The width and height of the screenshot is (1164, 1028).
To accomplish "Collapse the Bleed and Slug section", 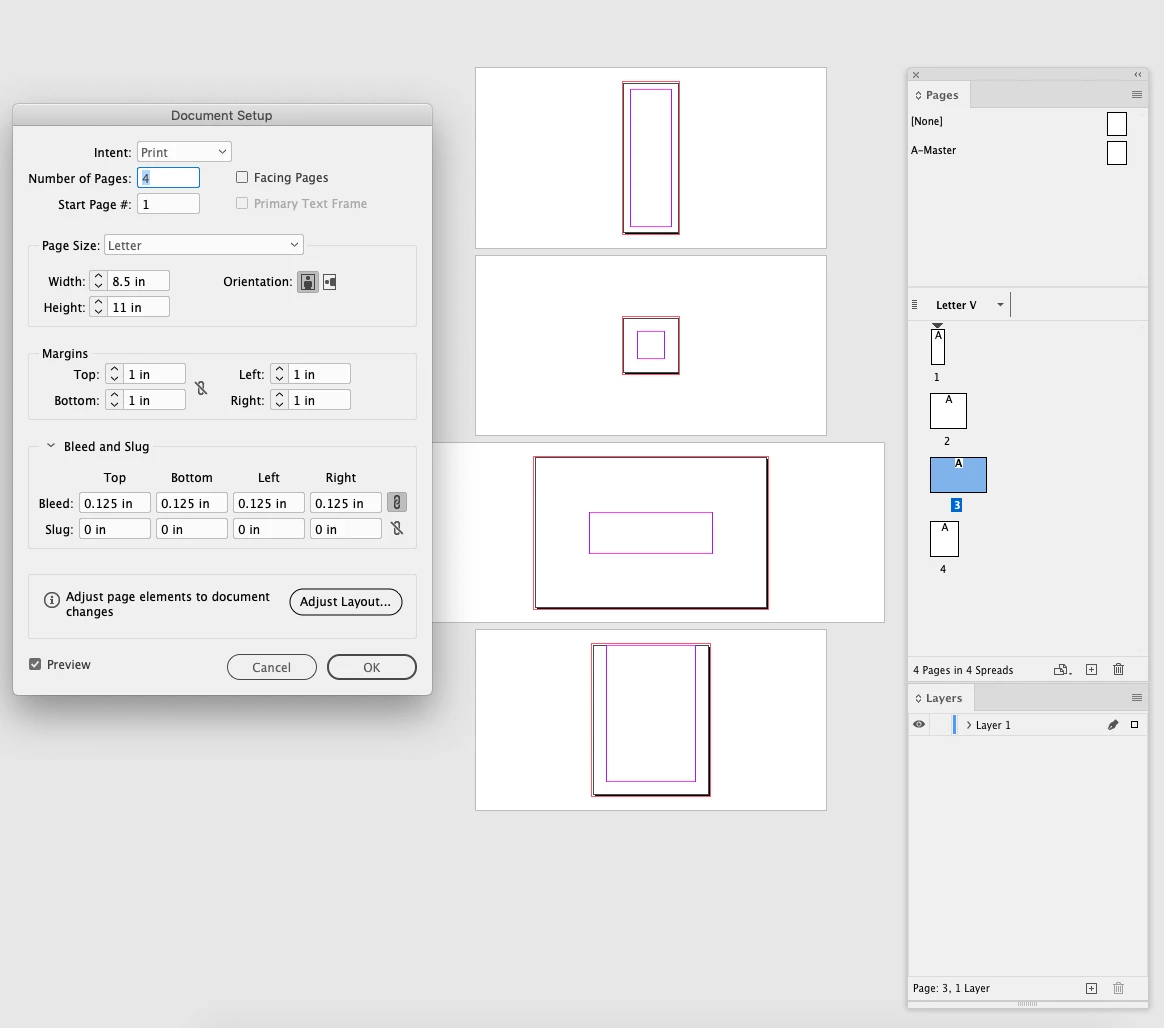I will click(x=50, y=446).
